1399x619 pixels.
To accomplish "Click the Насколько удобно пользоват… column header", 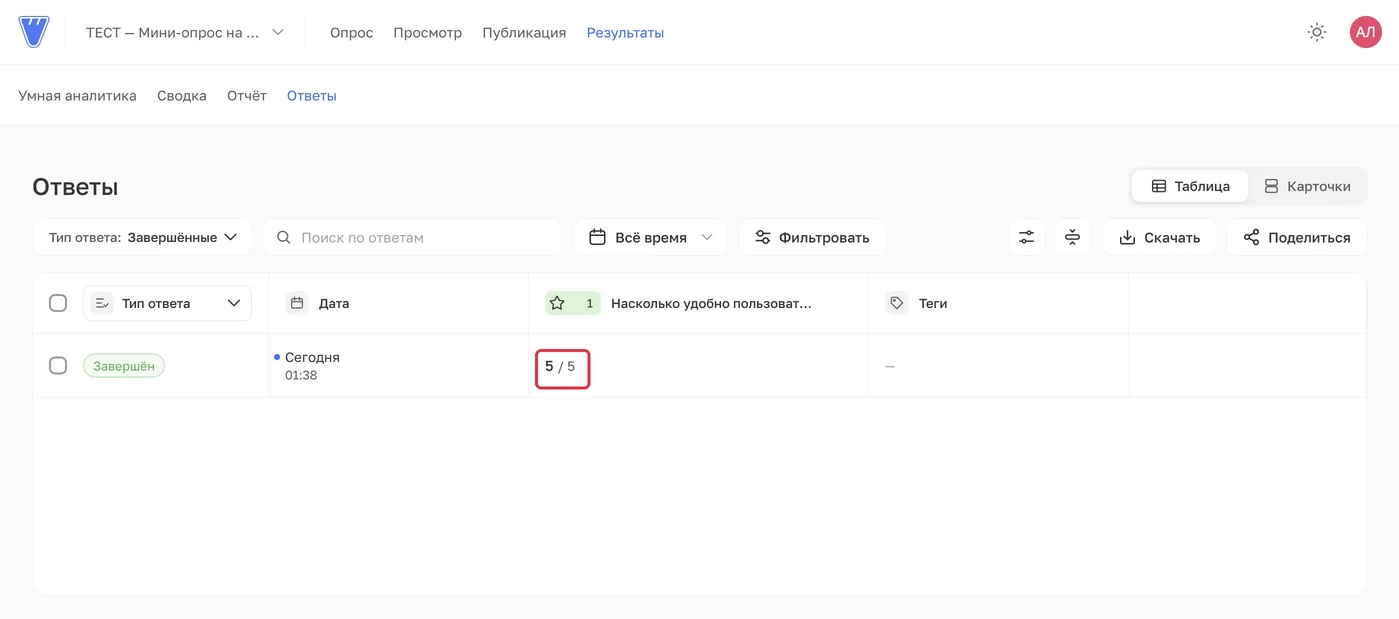I will pos(711,303).
